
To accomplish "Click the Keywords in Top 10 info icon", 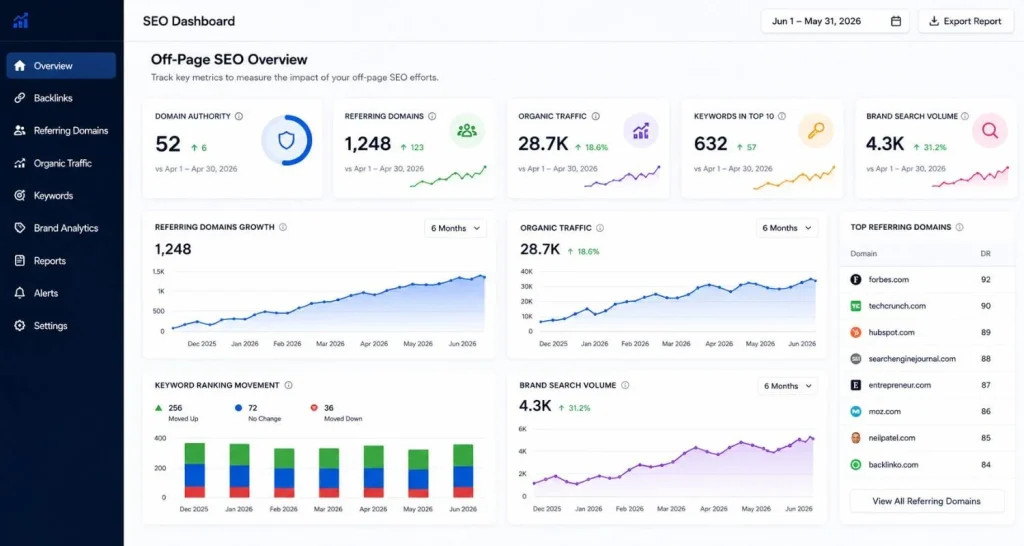I will (x=782, y=116).
